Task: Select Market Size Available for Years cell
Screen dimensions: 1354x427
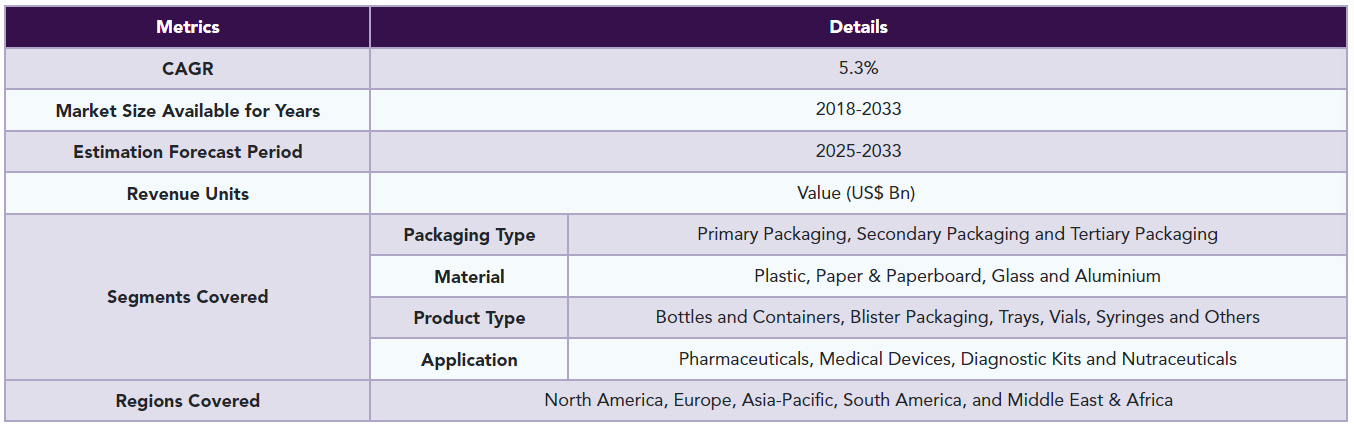Action: point(187,110)
